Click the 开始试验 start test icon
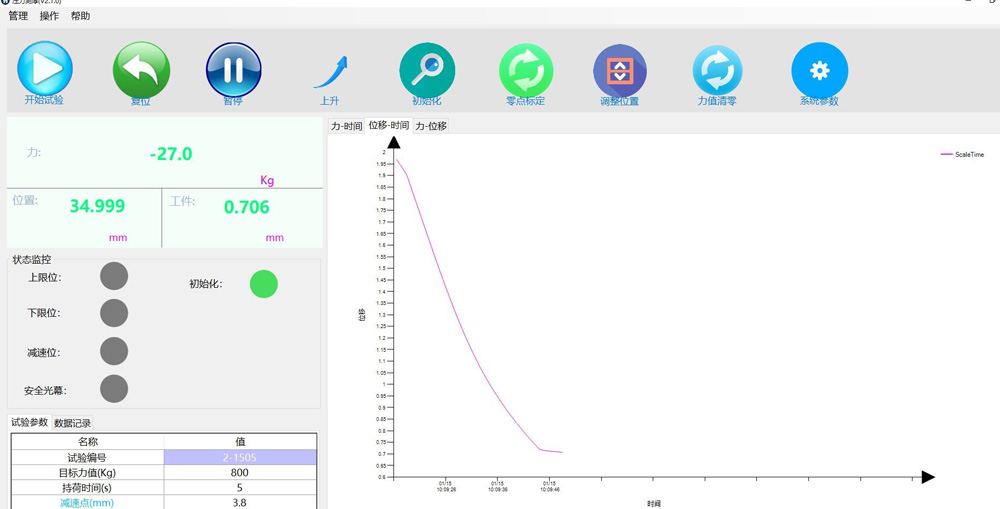The width and height of the screenshot is (1000, 509). coord(45,69)
